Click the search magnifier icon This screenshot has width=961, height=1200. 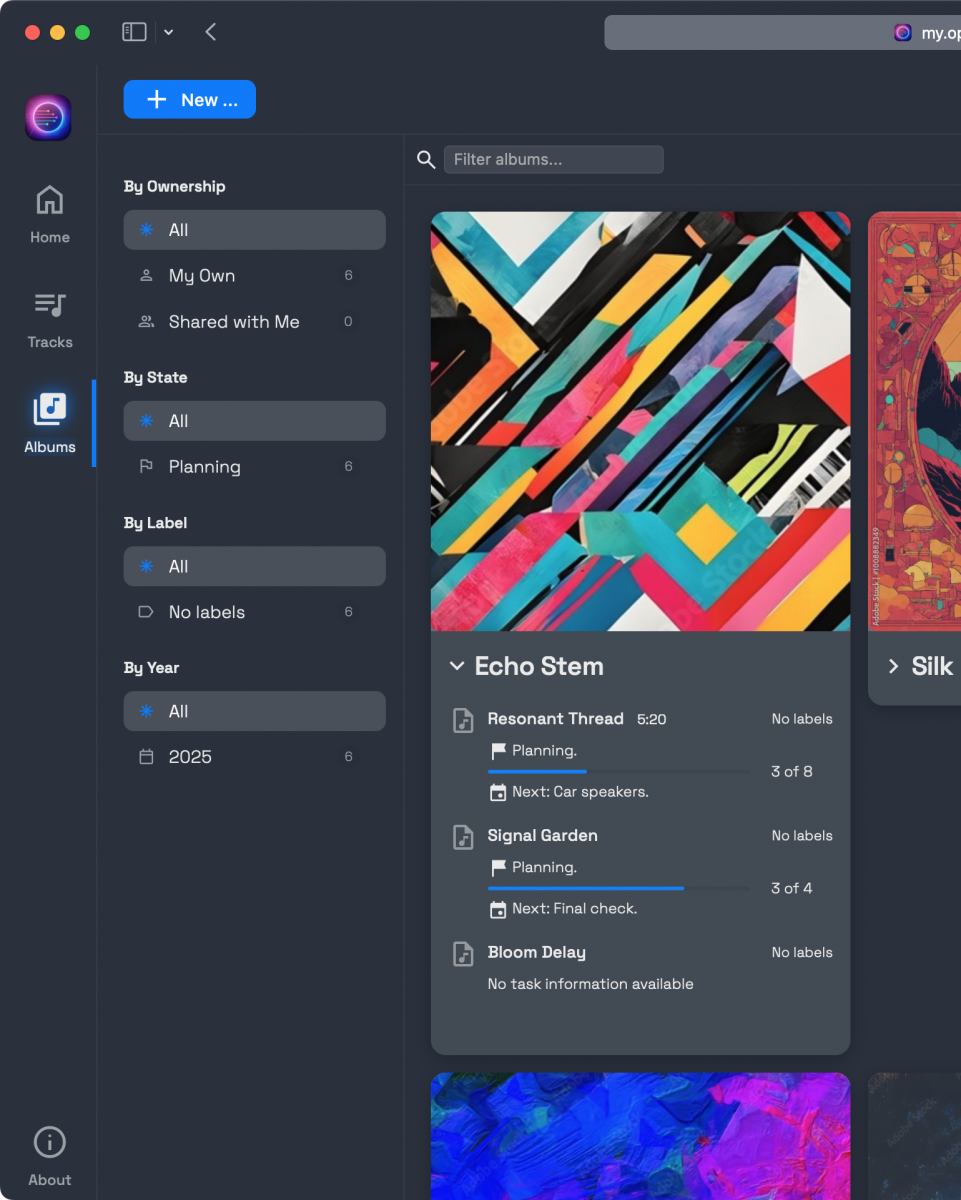426,160
